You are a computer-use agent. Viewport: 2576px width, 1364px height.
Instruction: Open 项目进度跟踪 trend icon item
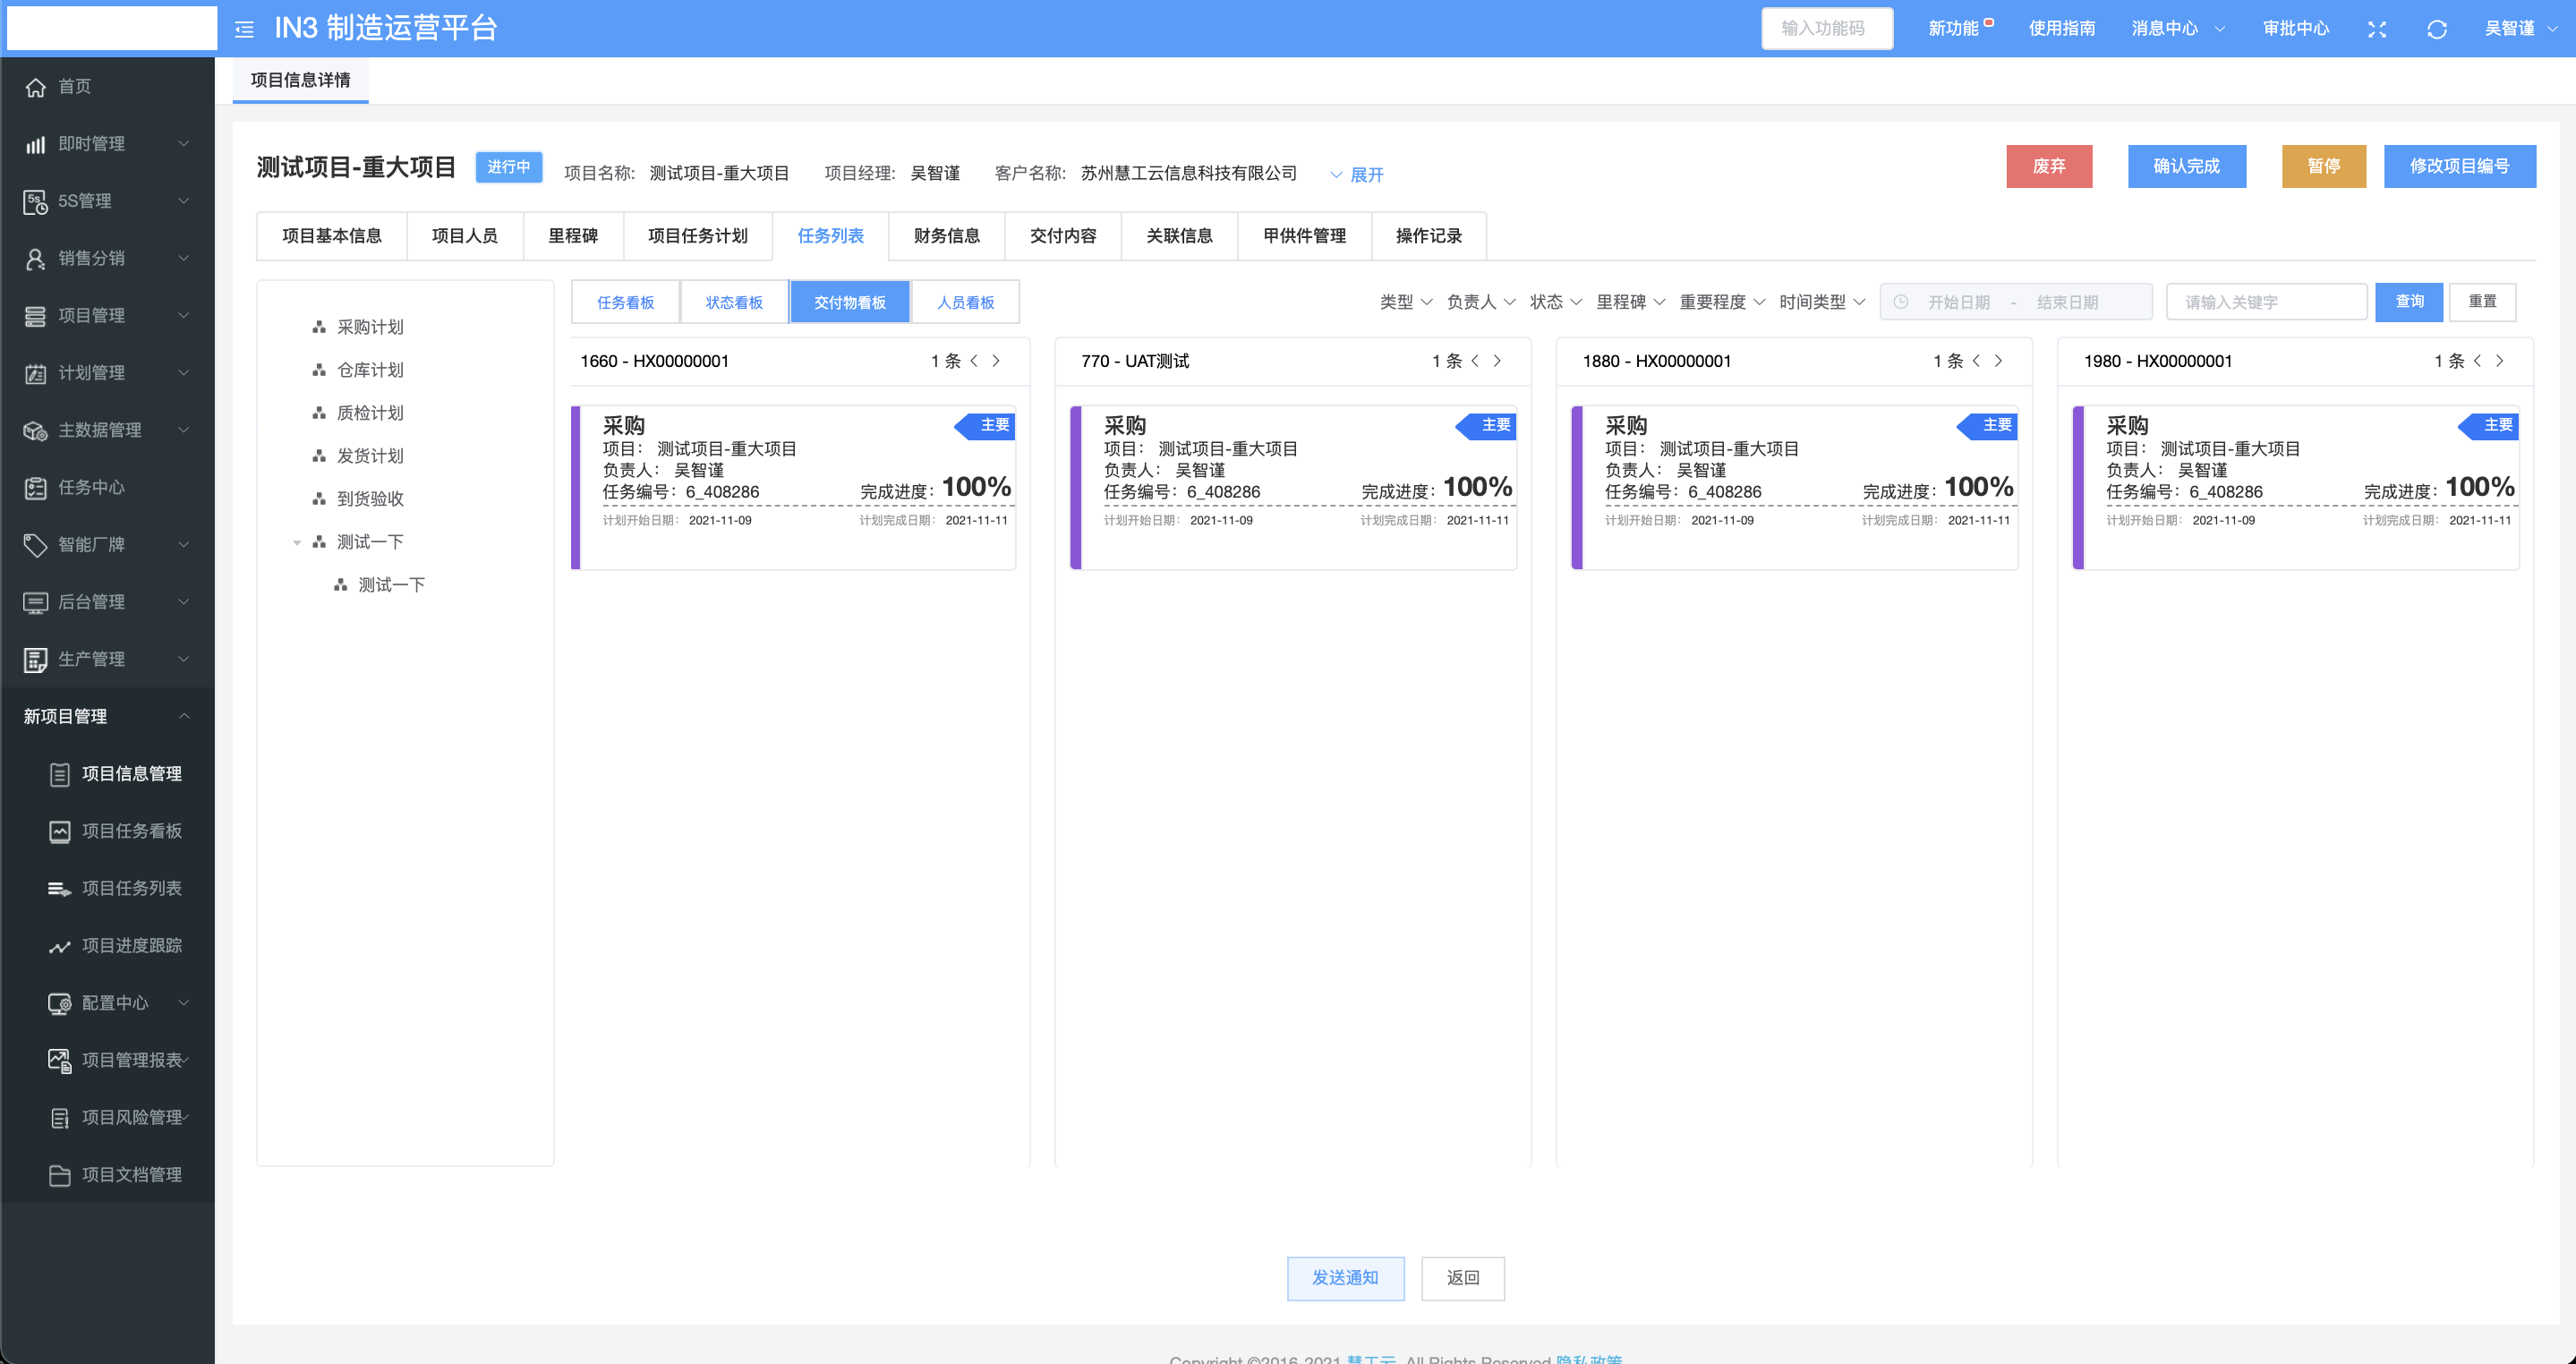(x=60, y=946)
